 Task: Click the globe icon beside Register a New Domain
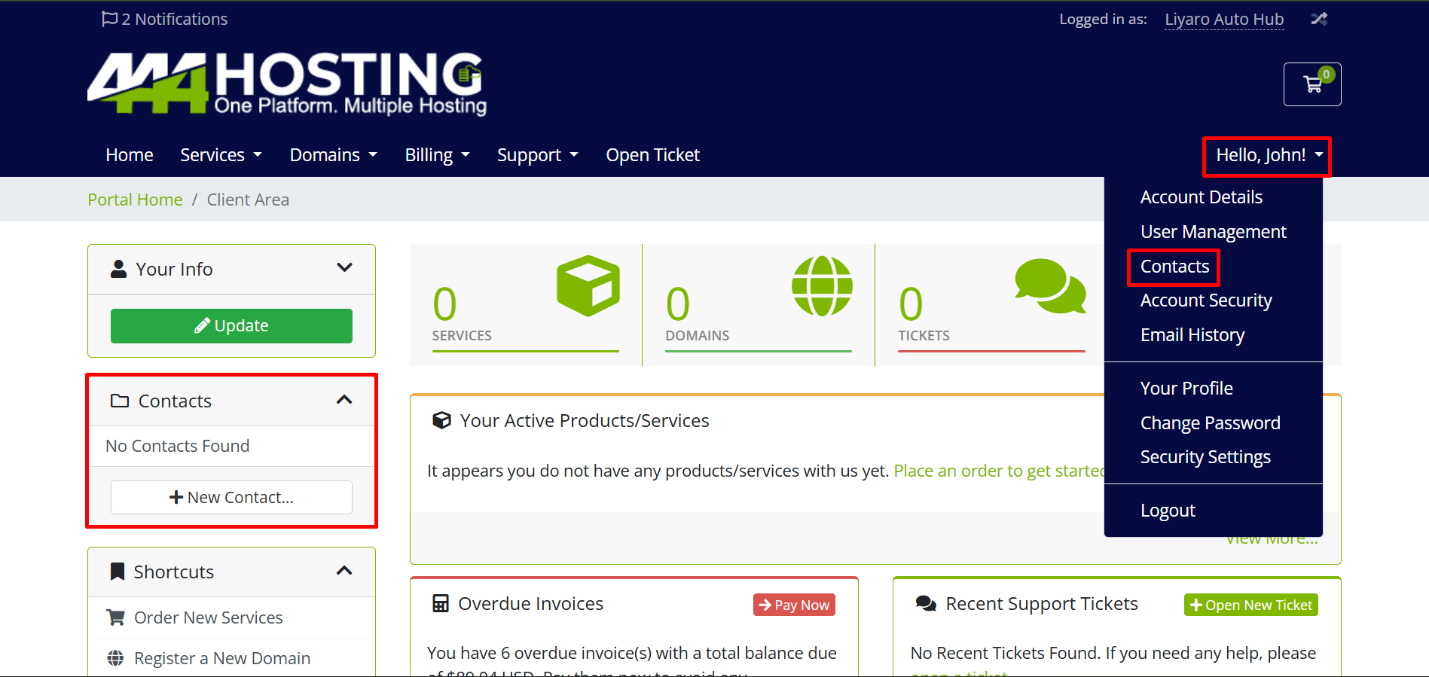[116, 658]
